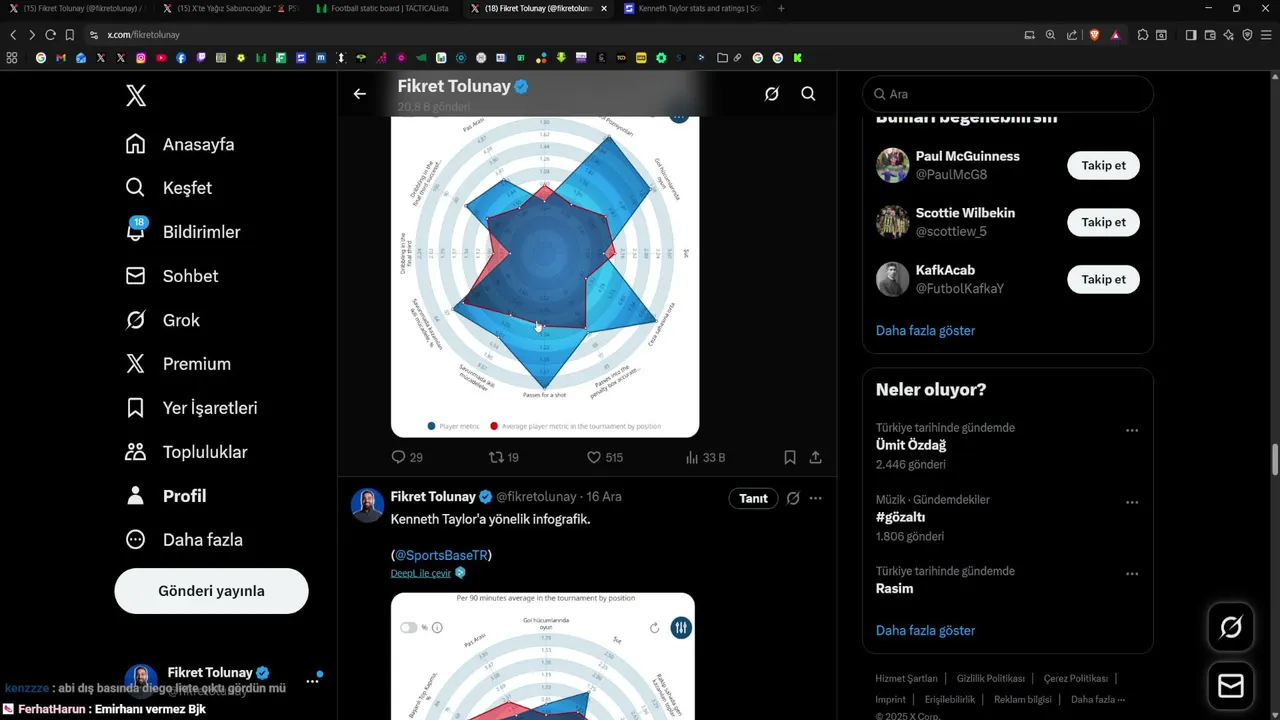Click Daha fazla göster under follow suggestions
Screen dimensions: 1280x720
click(x=925, y=330)
